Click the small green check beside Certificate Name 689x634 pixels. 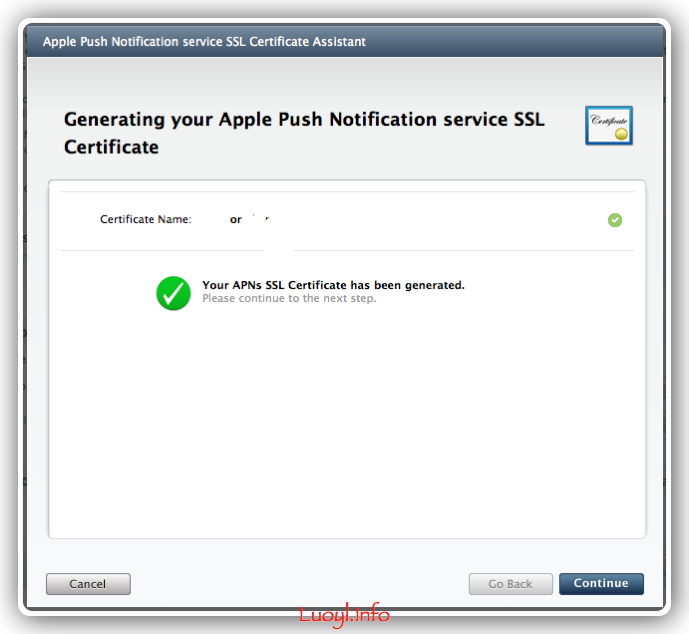click(x=615, y=220)
